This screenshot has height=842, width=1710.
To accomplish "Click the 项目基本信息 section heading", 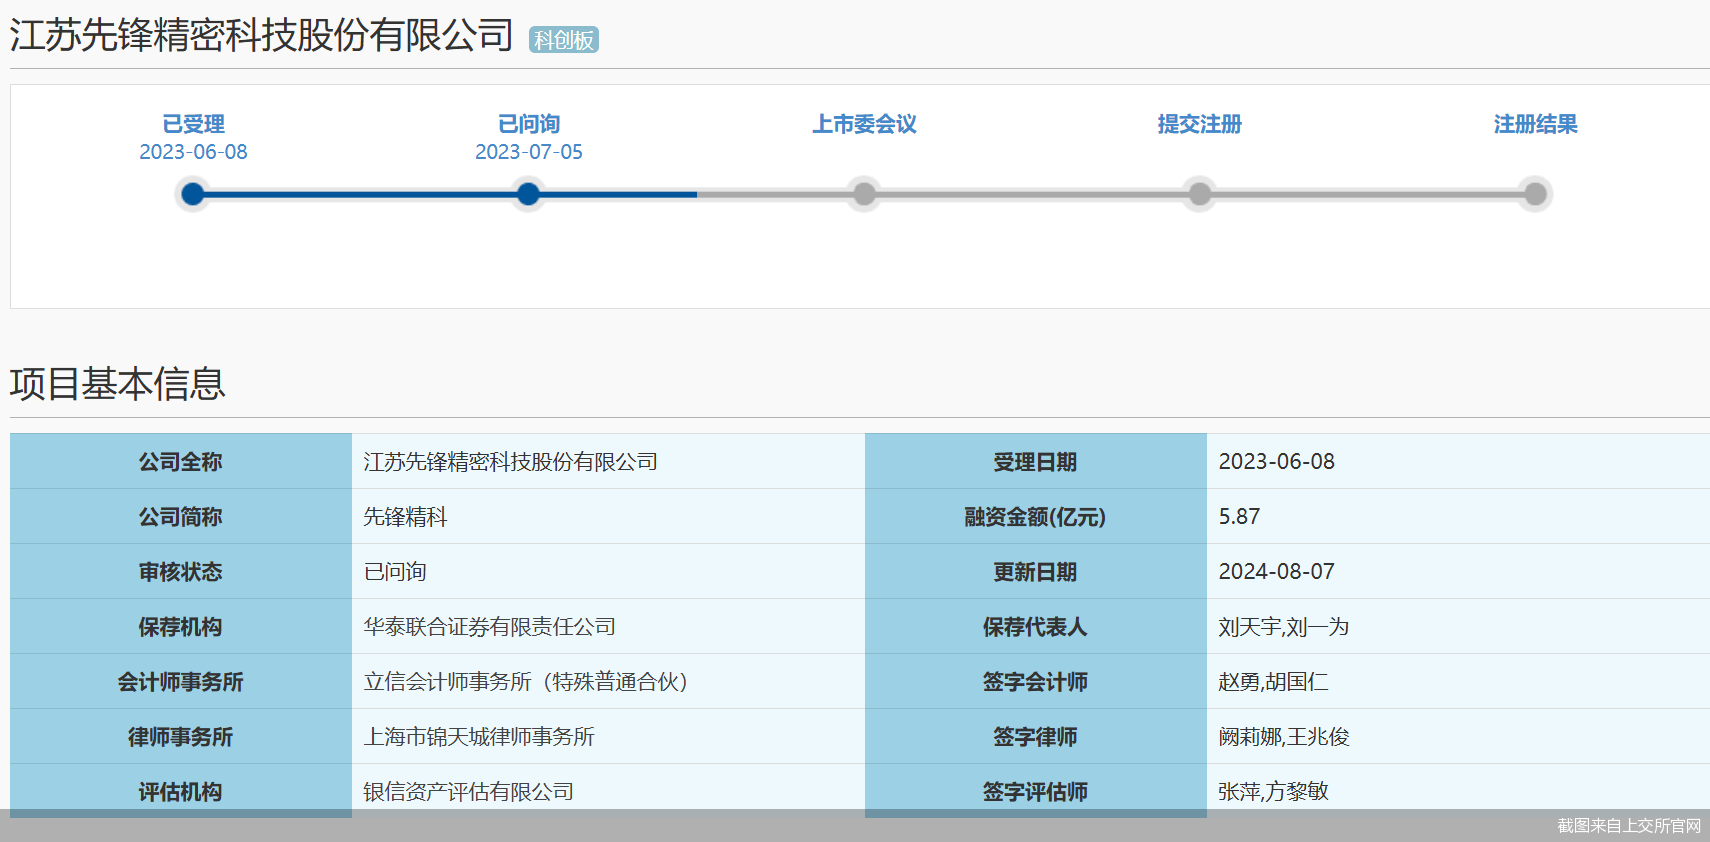I will tap(118, 384).
